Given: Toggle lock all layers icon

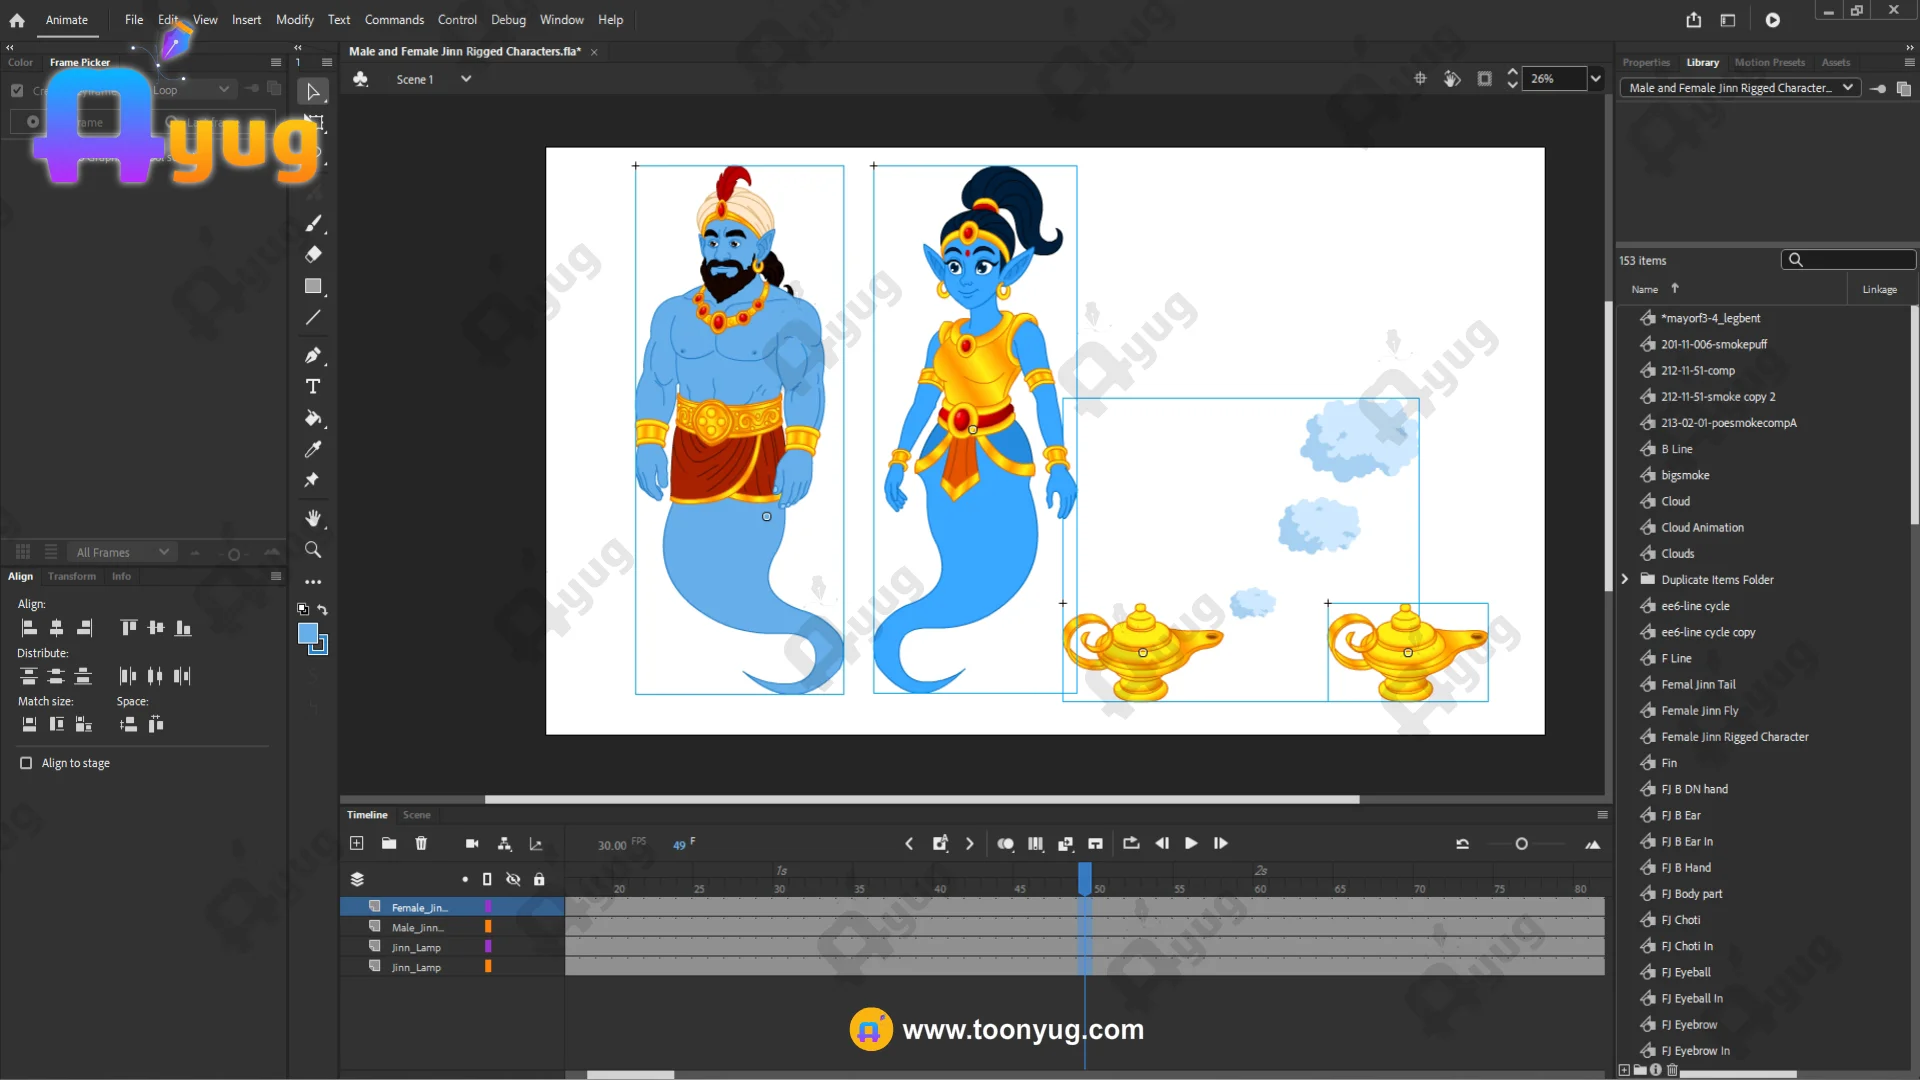Looking at the screenshot, I should pos(539,879).
